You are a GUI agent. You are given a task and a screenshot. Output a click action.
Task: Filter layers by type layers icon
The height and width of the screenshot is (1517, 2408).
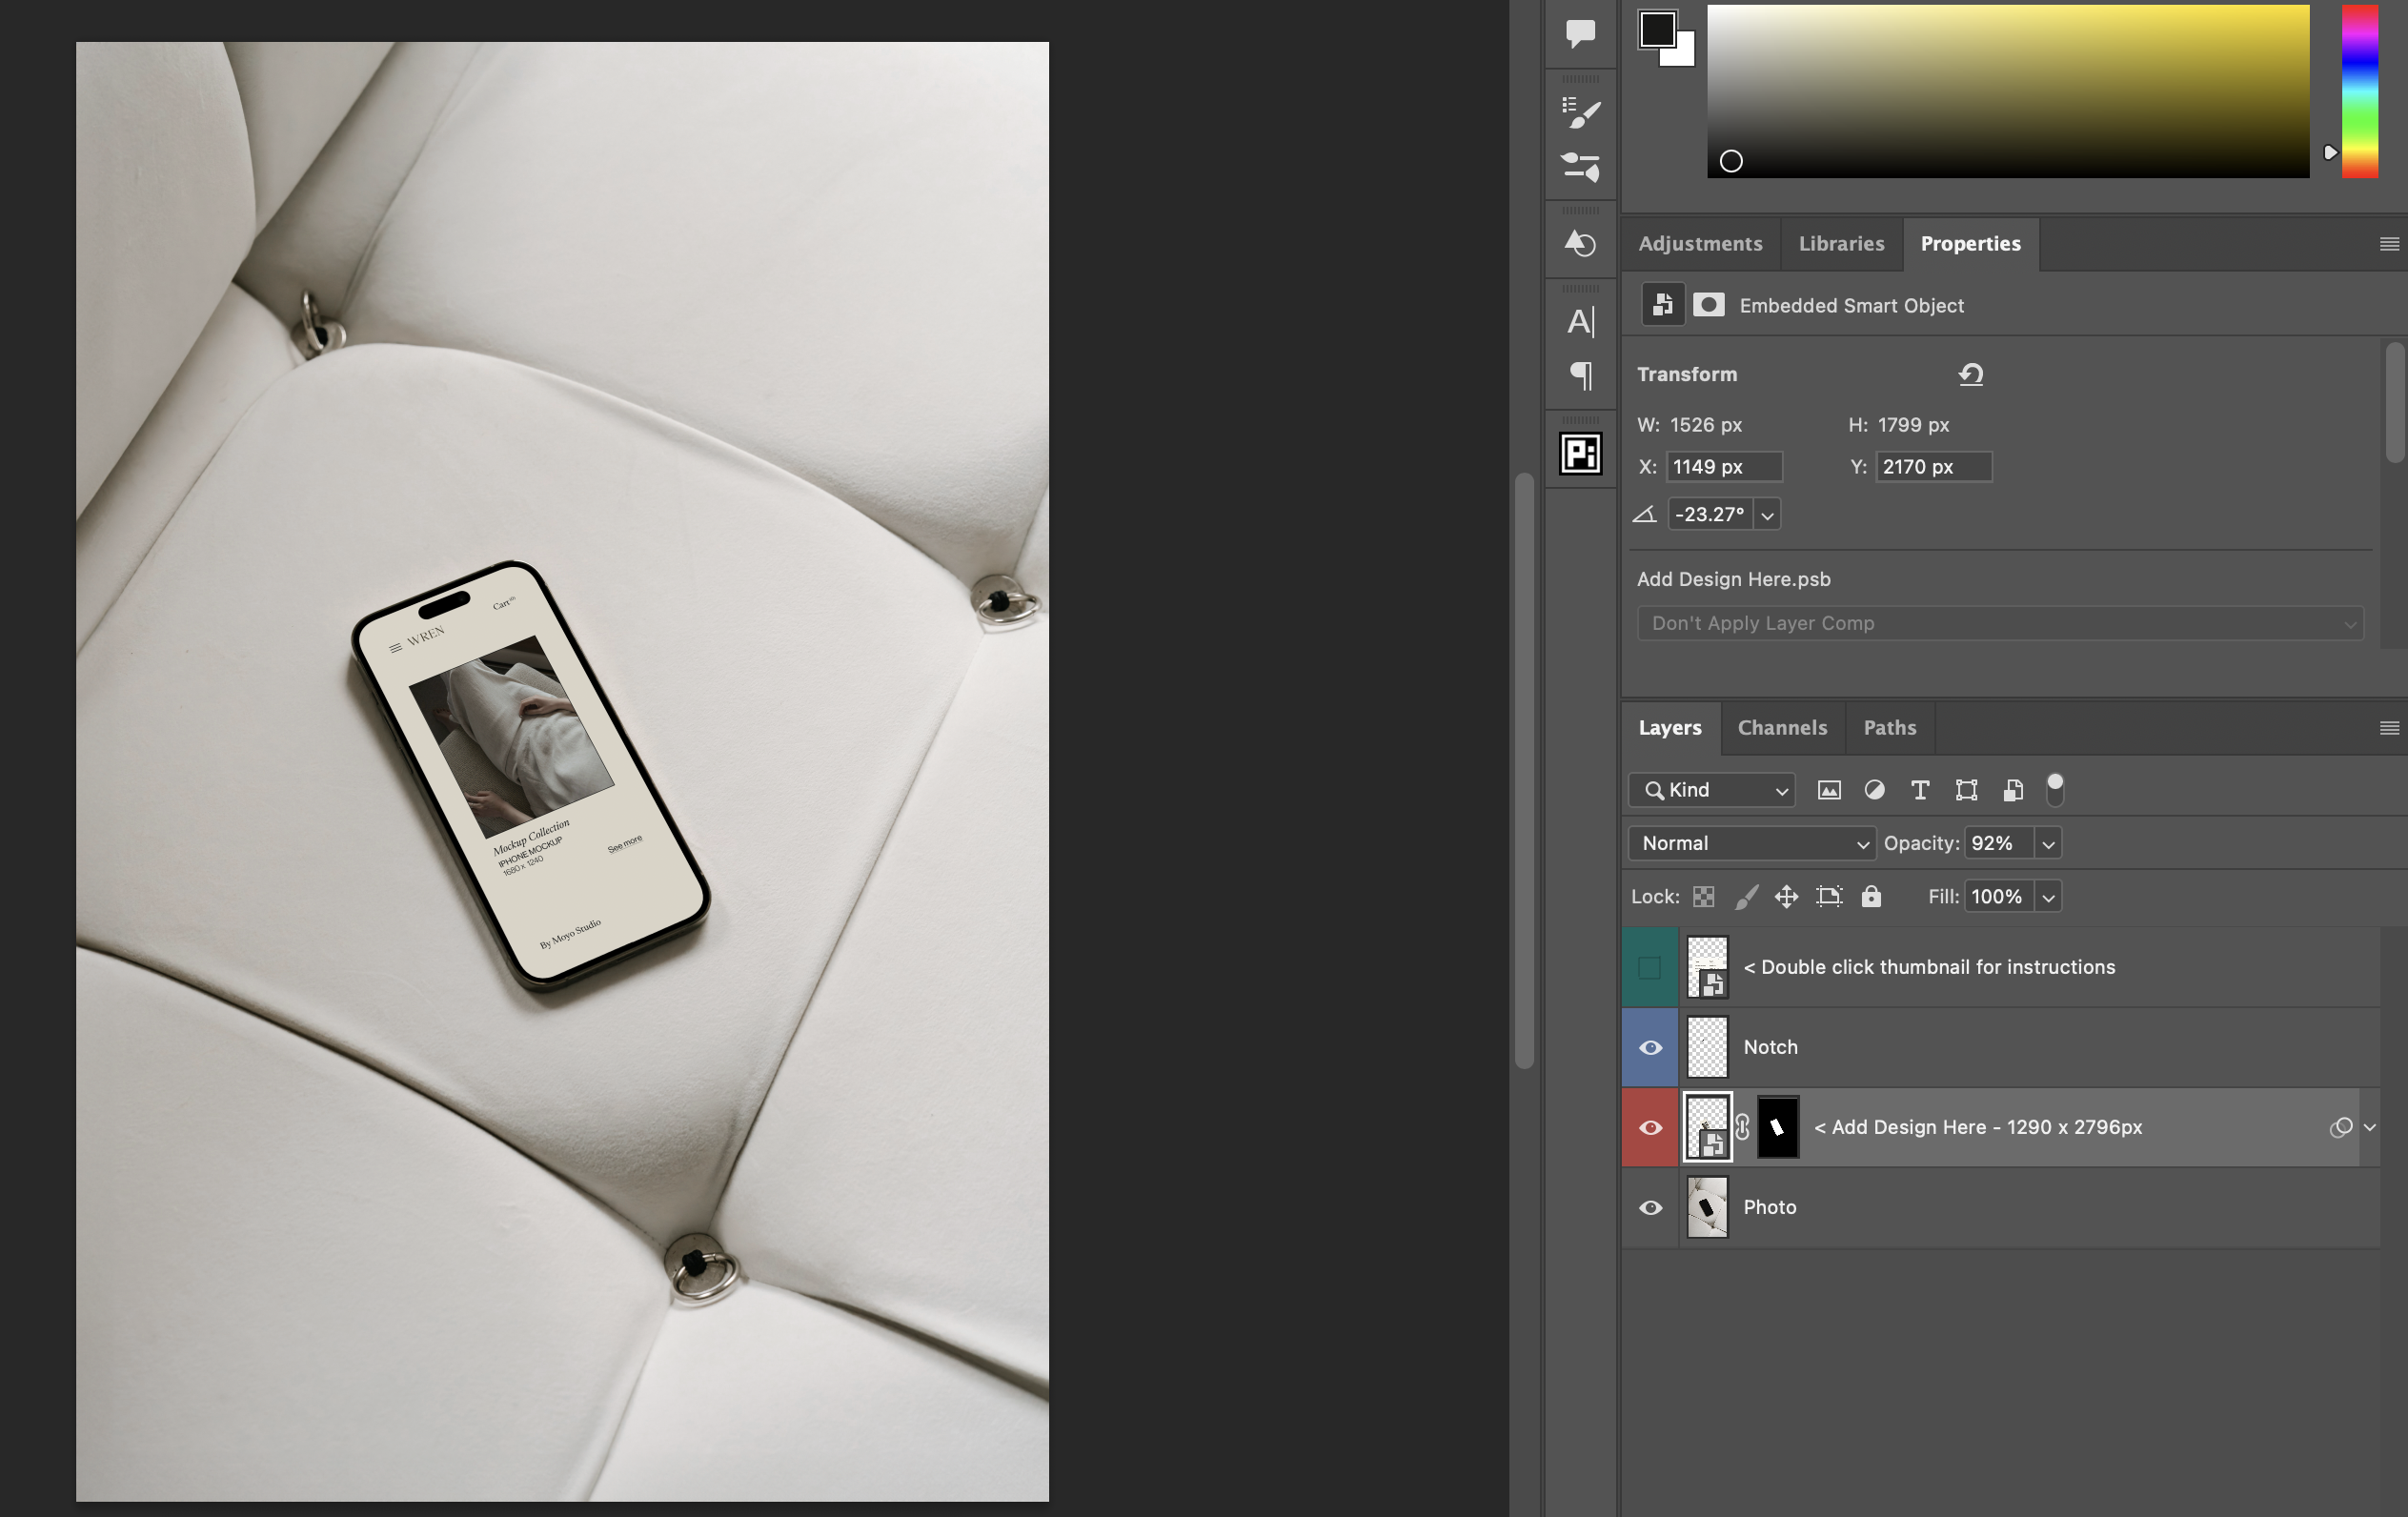(1919, 790)
